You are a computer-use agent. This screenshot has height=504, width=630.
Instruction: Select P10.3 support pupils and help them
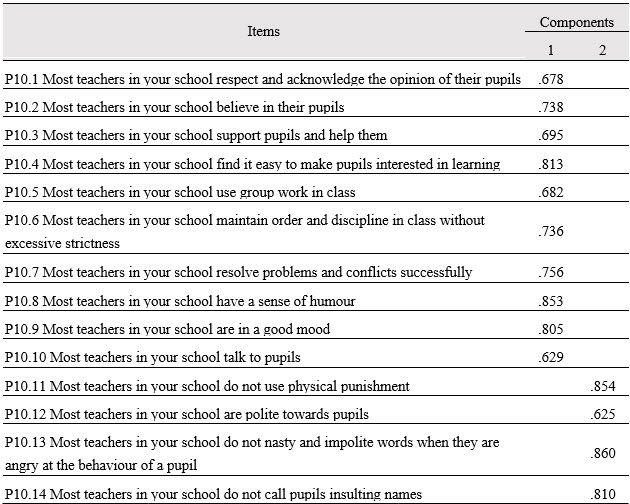196,135
